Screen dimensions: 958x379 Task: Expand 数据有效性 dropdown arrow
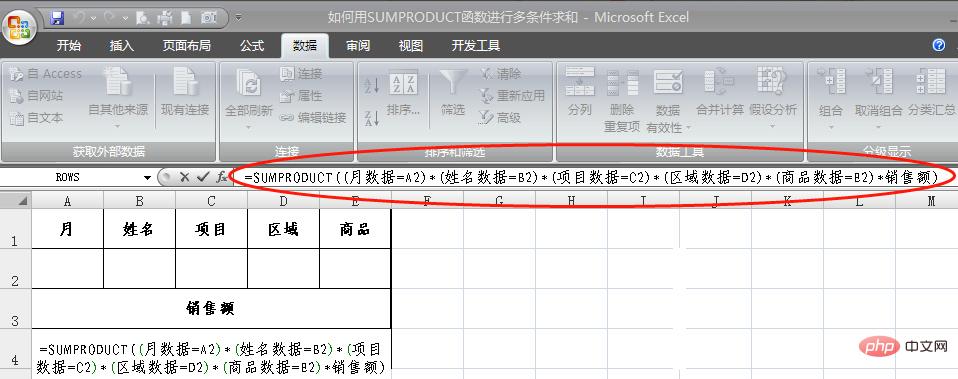click(x=688, y=127)
